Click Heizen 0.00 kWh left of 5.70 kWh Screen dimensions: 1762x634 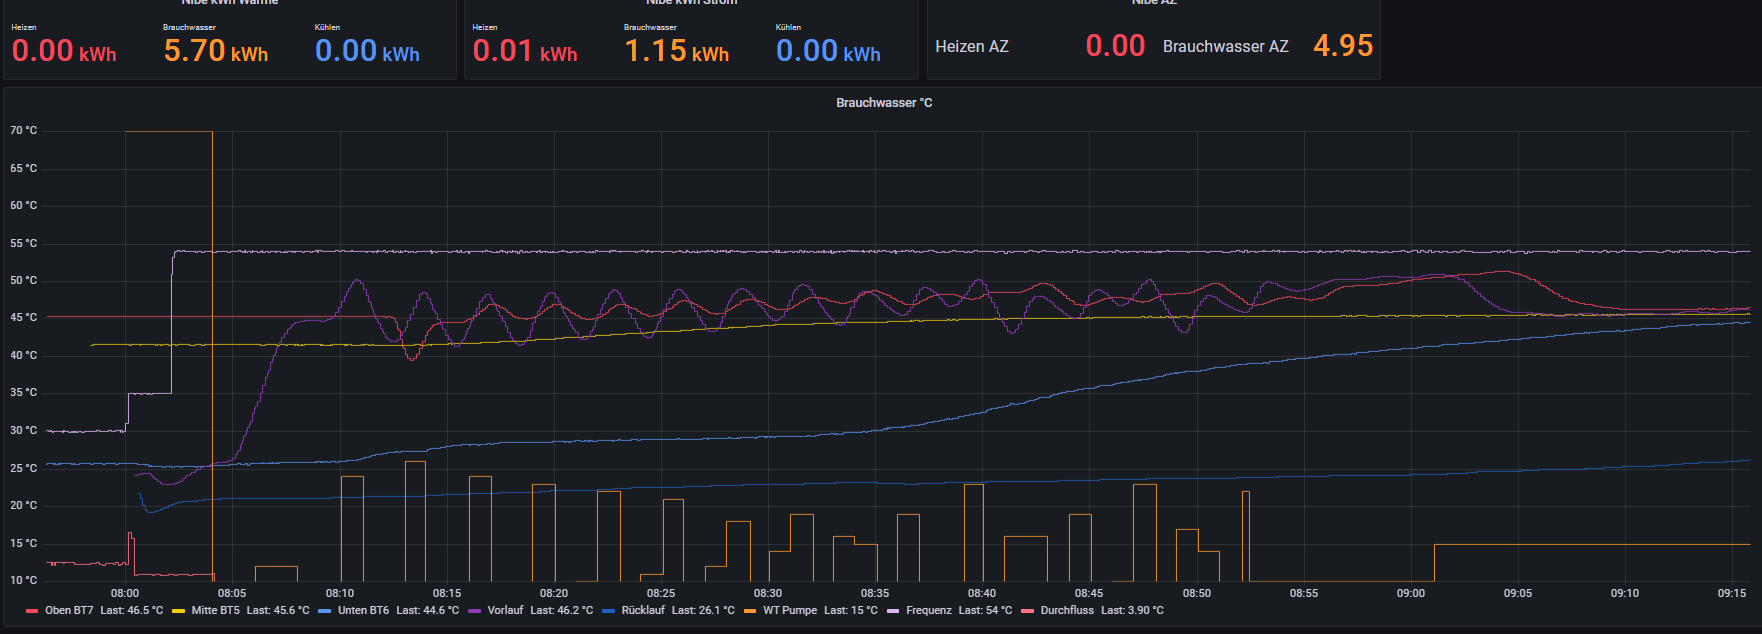(x=64, y=50)
